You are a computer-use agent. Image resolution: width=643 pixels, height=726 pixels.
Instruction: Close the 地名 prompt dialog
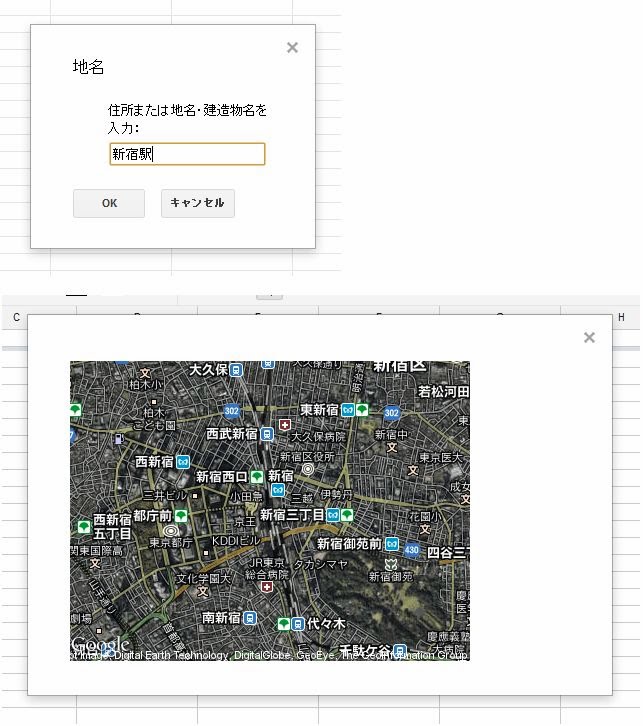click(x=292, y=47)
